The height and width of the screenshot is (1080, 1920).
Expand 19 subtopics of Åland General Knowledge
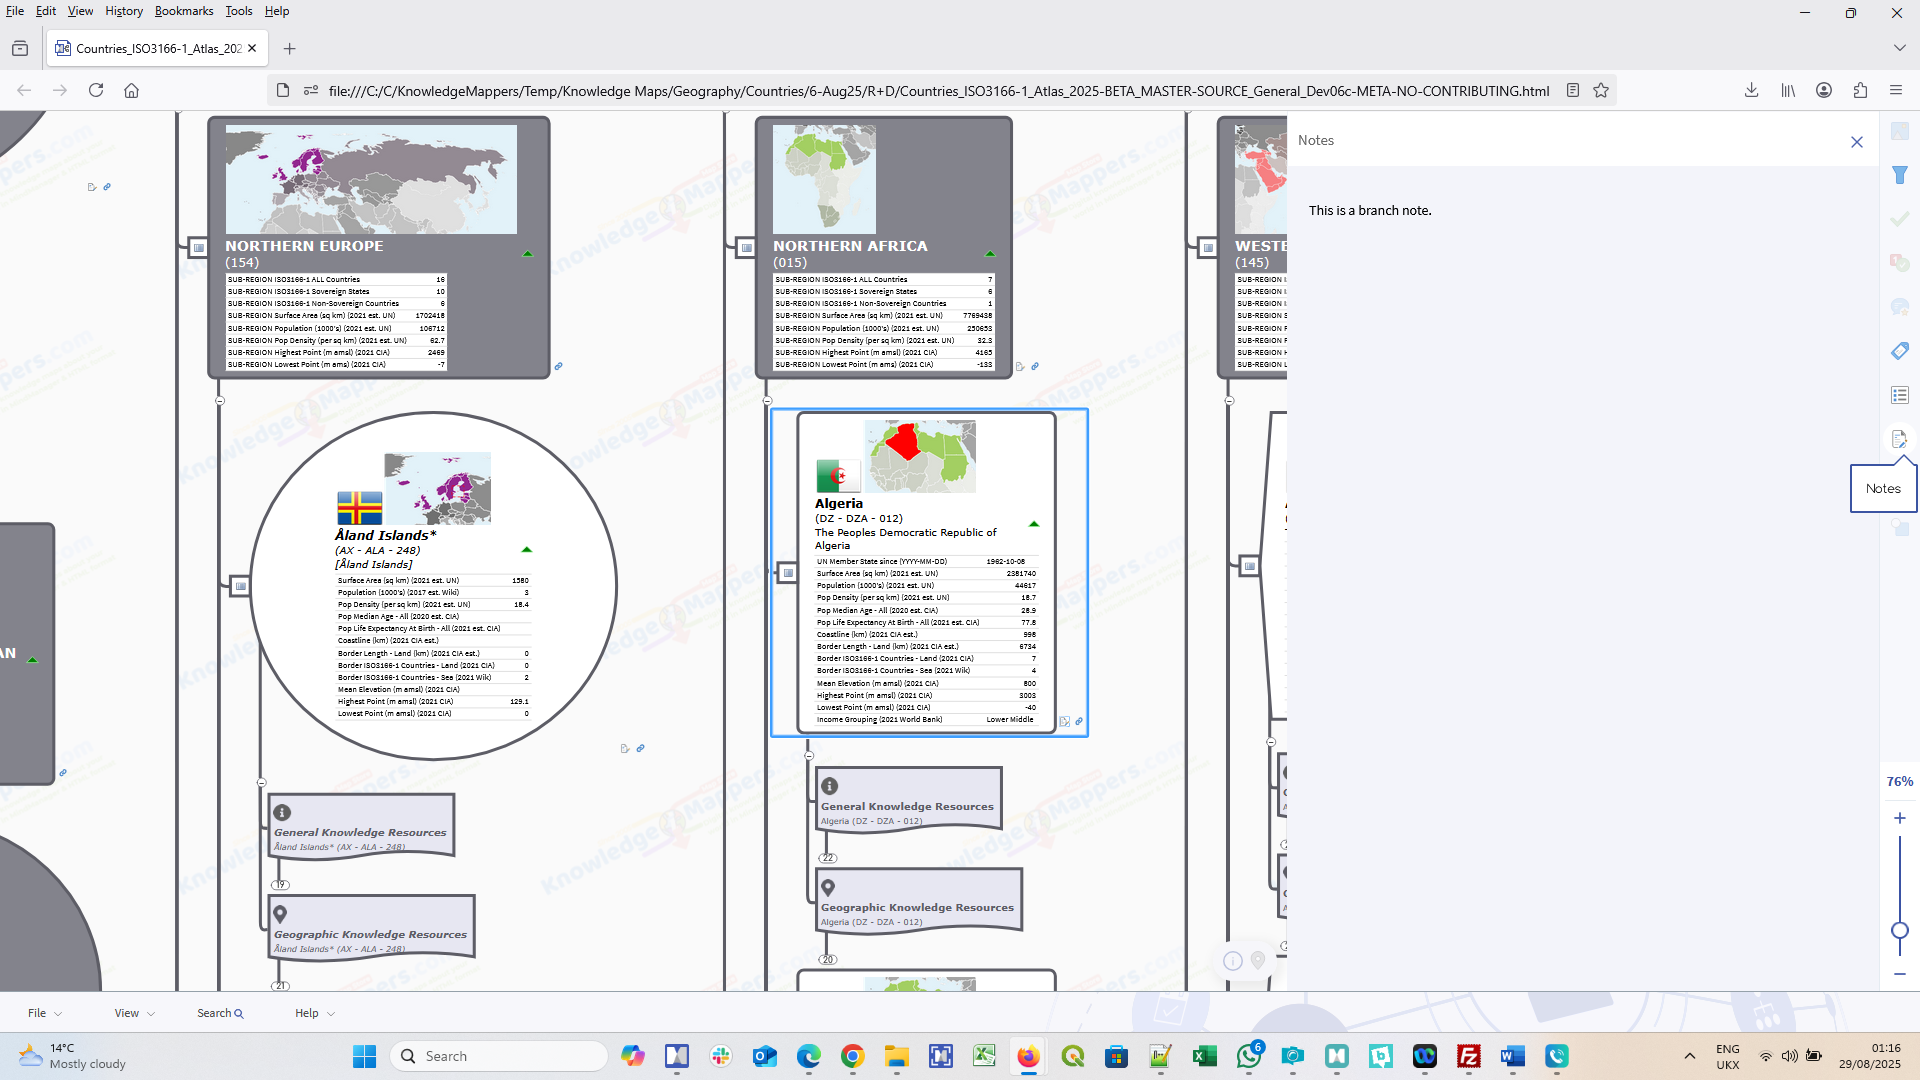pos(281,885)
